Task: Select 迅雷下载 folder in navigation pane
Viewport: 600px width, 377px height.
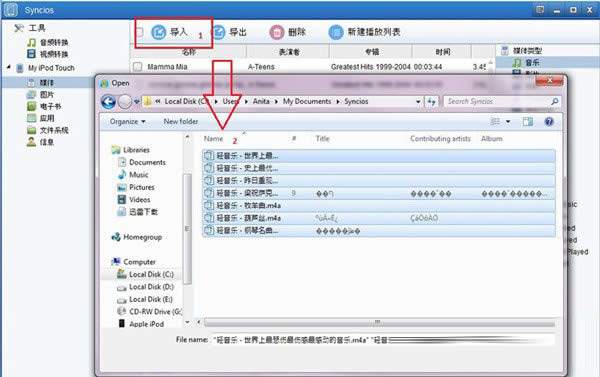Action: pos(137,212)
